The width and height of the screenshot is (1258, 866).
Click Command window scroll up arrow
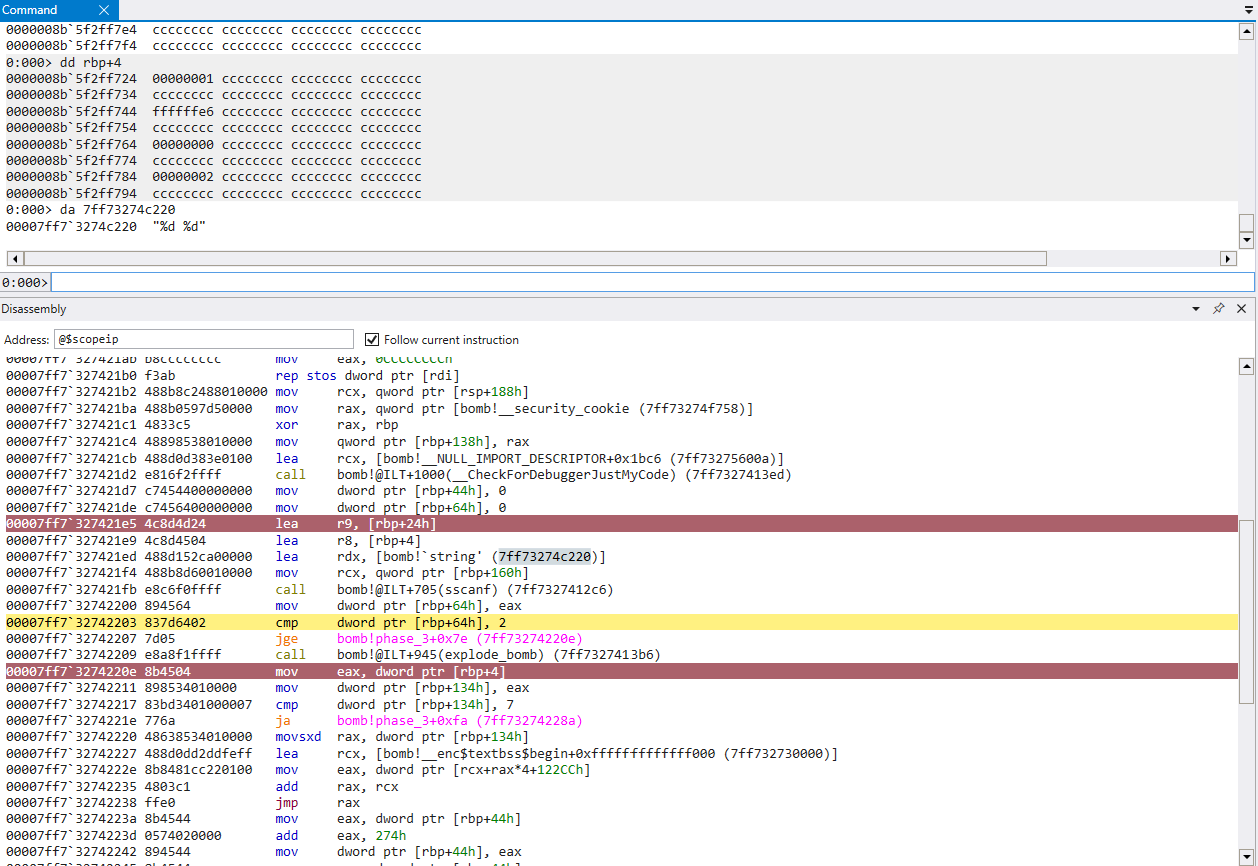tap(1246, 31)
